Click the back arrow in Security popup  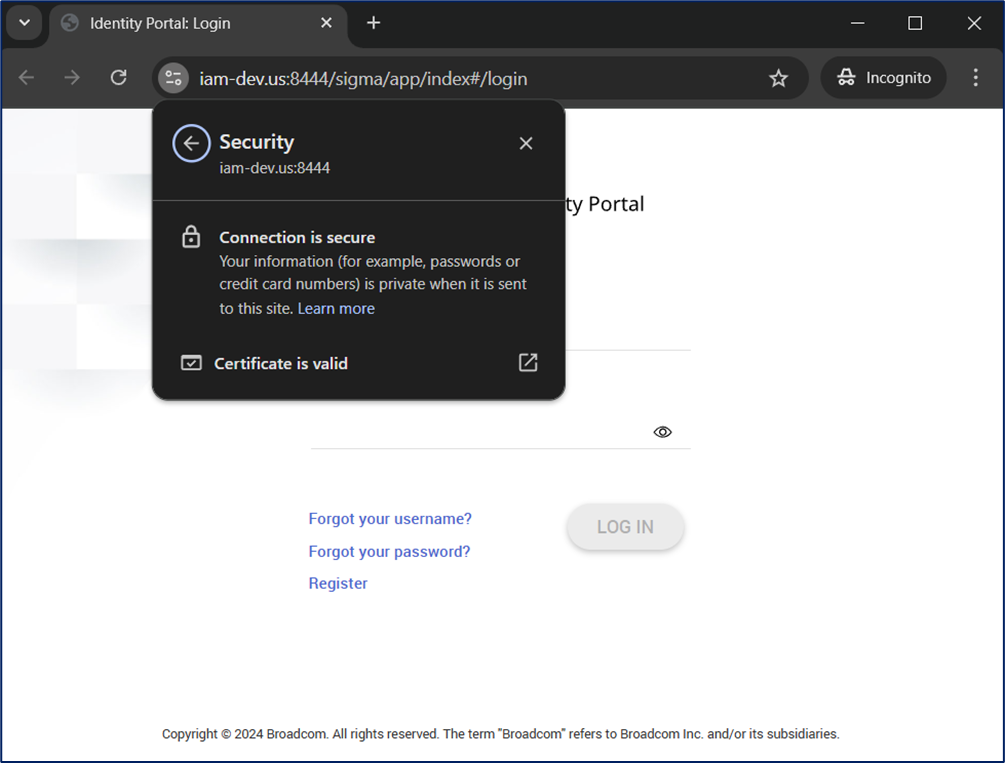[x=191, y=143]
